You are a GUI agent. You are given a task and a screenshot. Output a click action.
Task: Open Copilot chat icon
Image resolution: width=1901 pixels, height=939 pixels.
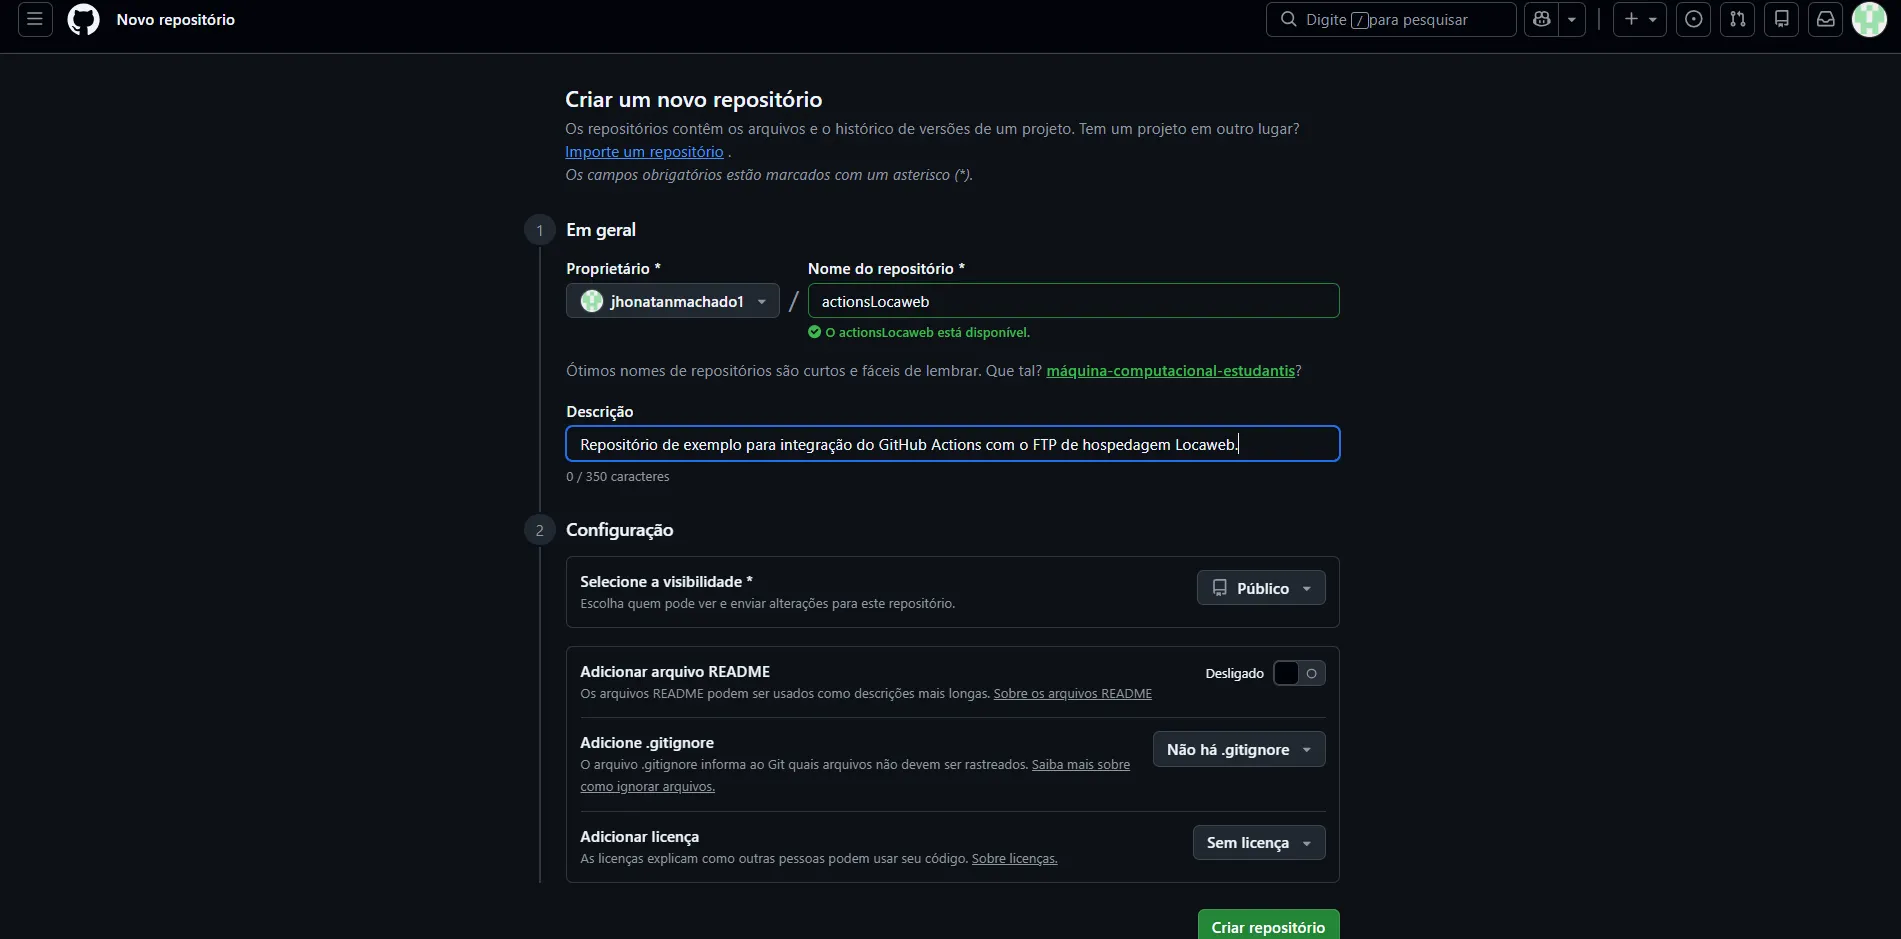[1541, 20]
